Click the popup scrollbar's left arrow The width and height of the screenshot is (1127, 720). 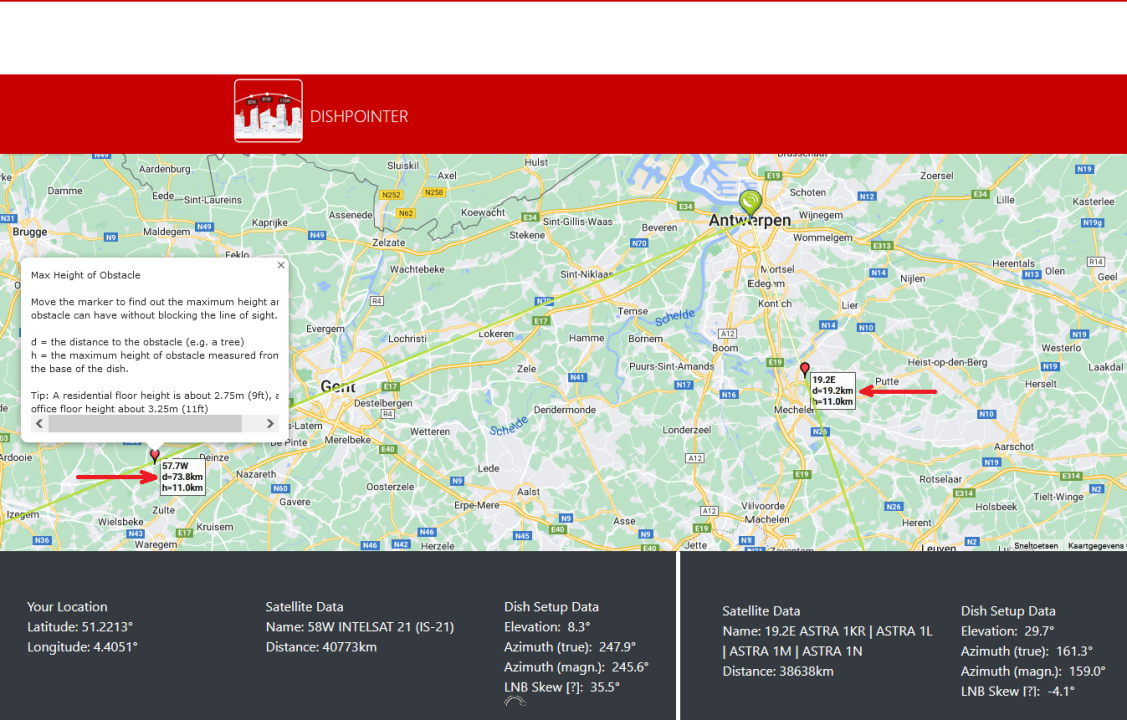click(39, 424)
